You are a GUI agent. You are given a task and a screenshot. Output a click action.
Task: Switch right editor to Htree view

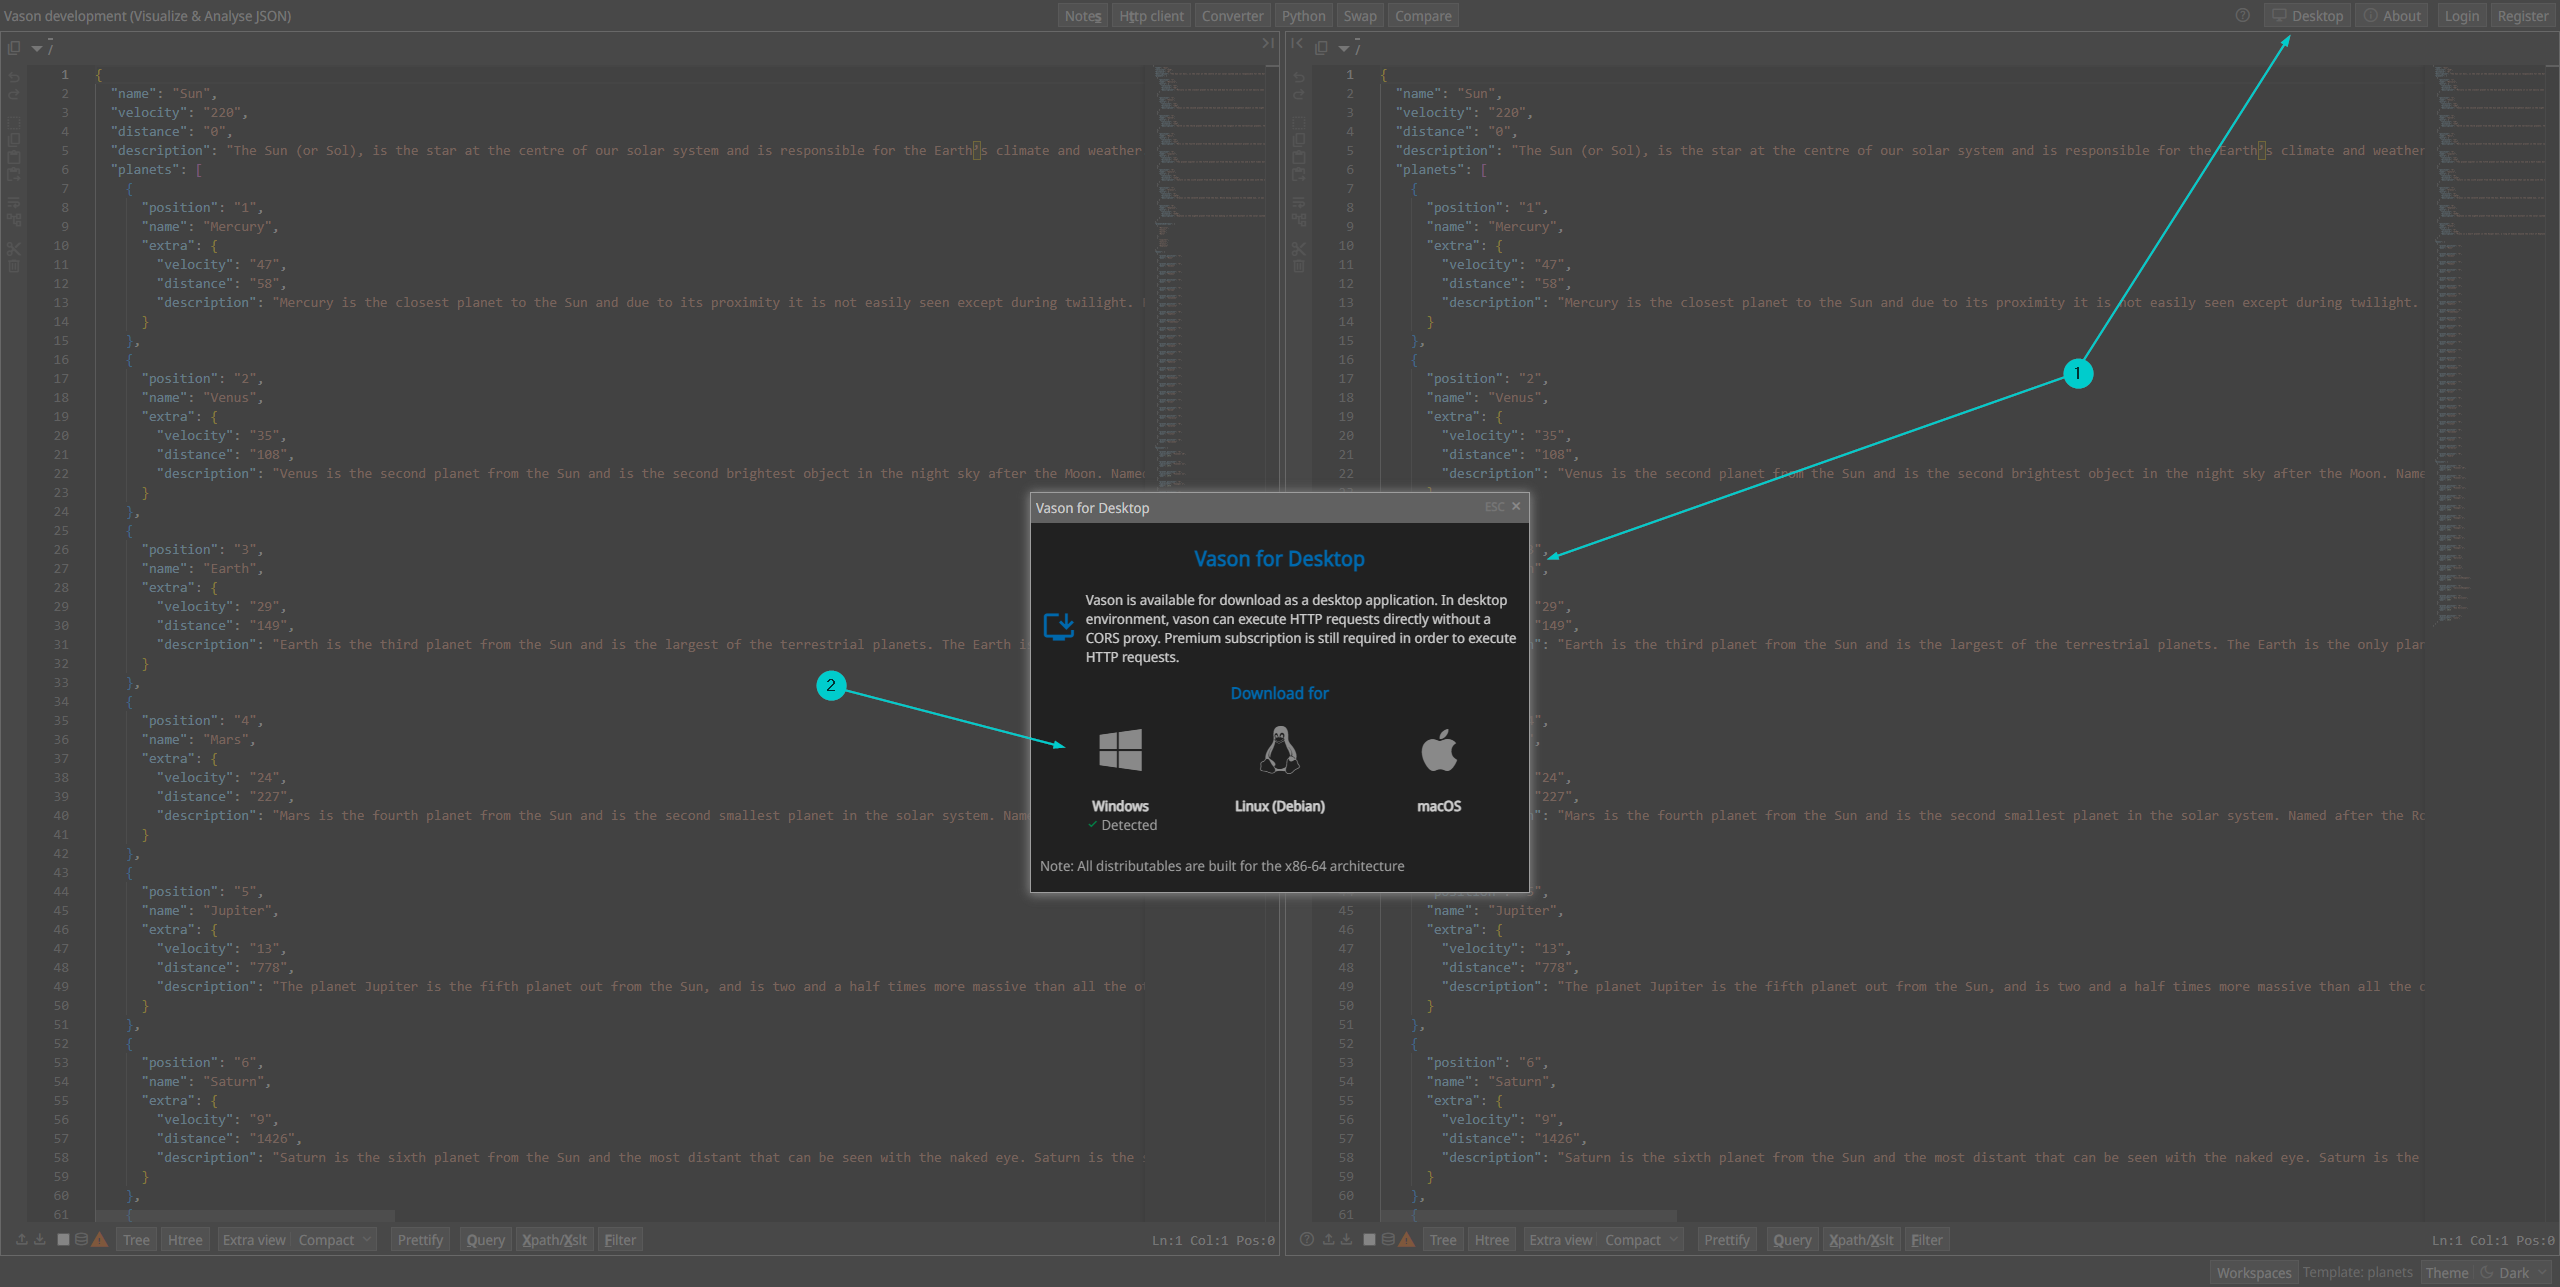pos(1492,1240)
